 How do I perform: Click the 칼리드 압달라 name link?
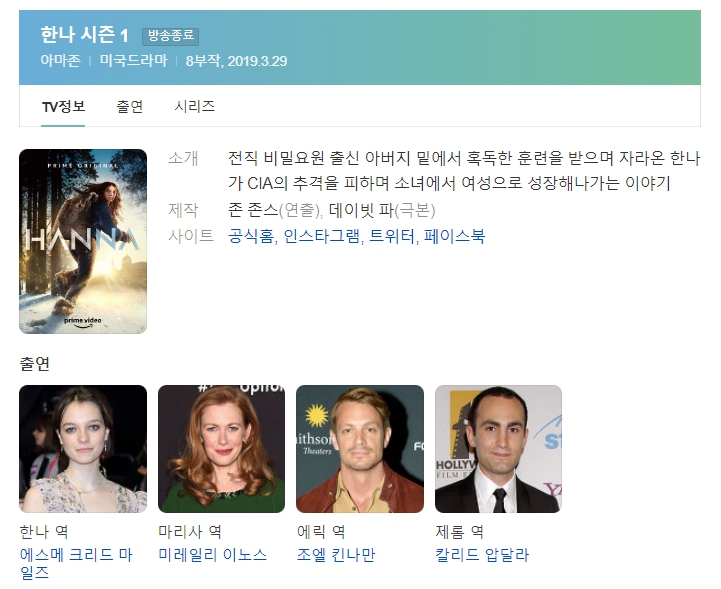click(482, 555)
